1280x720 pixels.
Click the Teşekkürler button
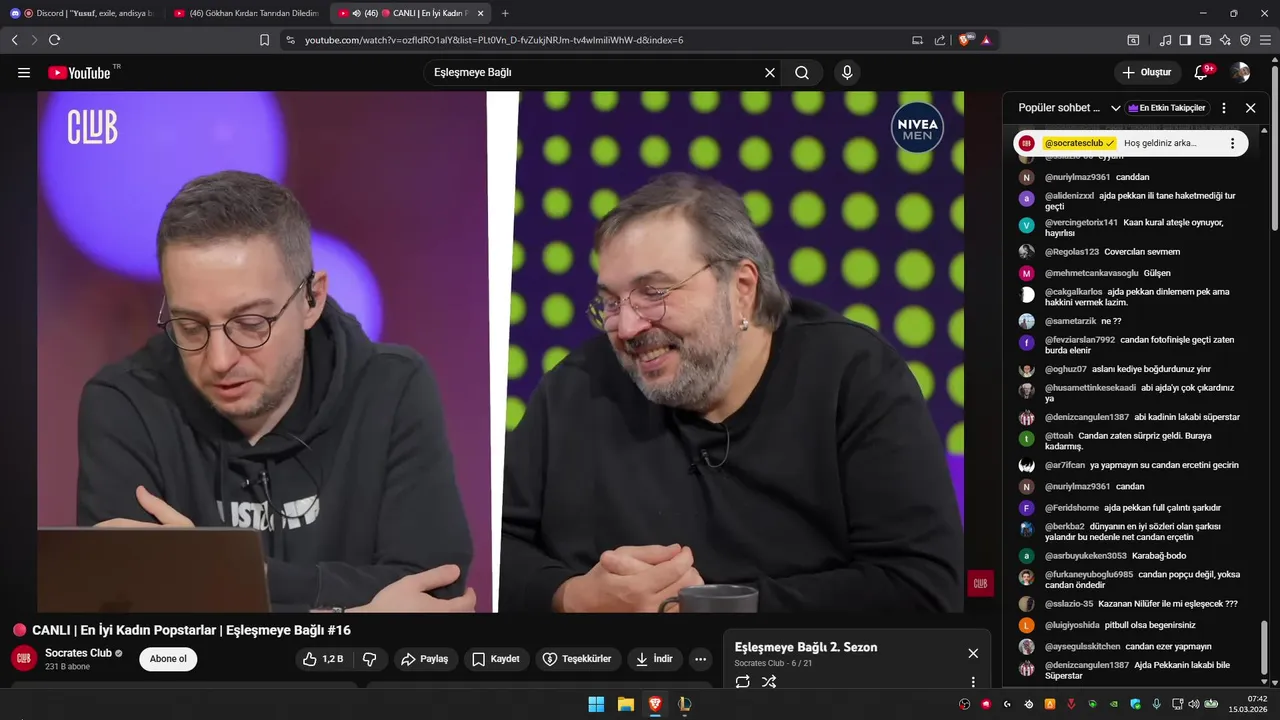(x=577, y=659)
